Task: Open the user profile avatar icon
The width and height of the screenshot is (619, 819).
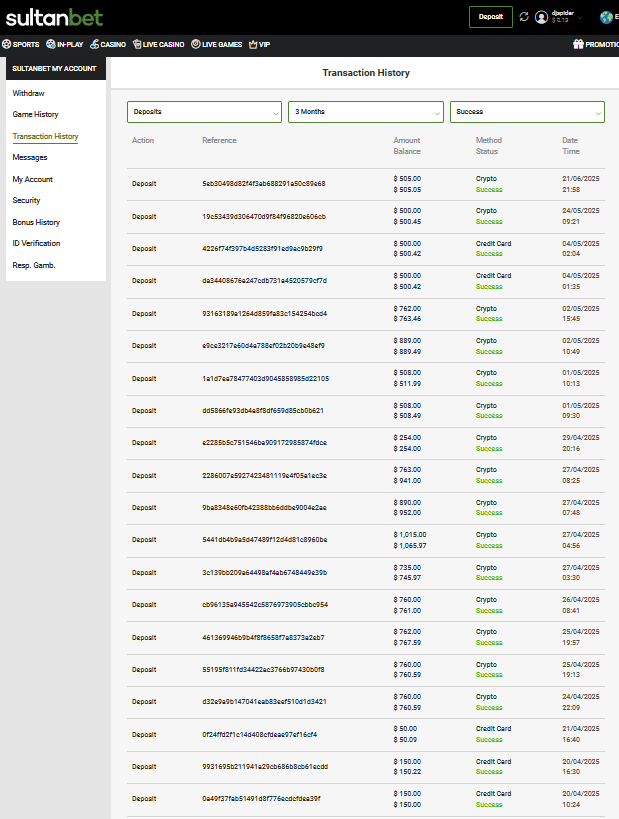Action: [x=541, y=17]
